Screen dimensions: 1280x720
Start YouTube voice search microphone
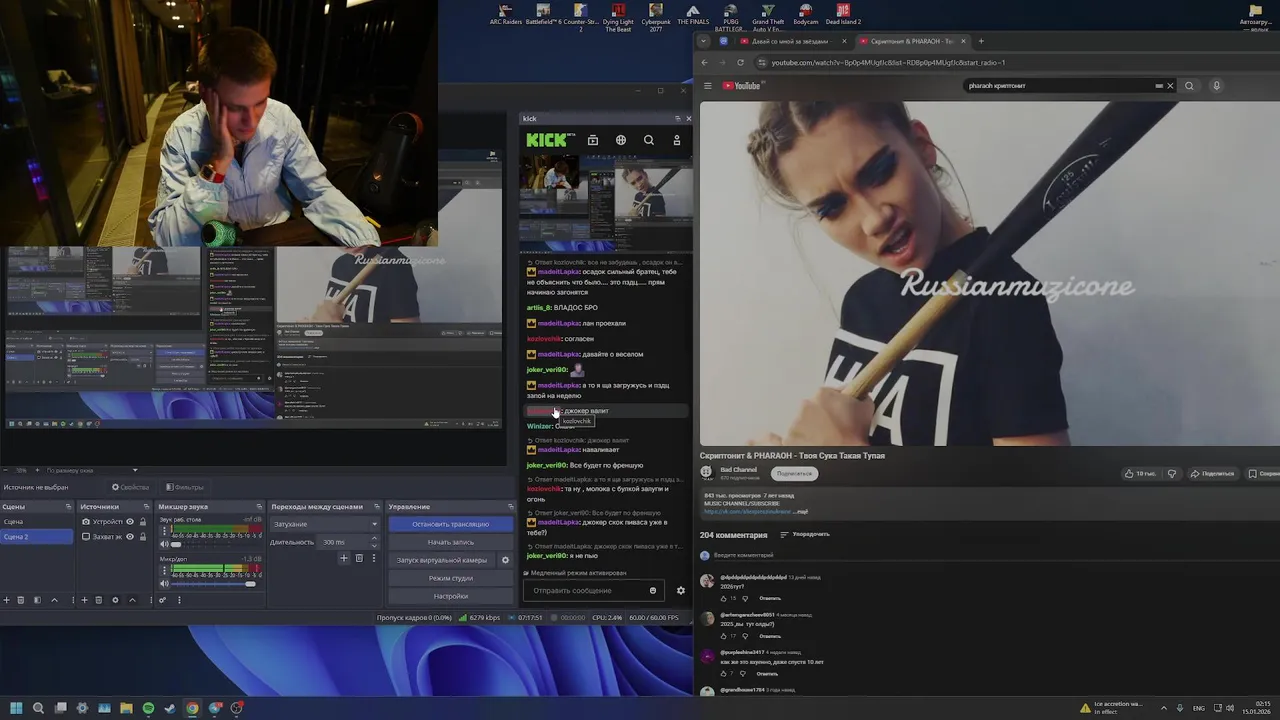[x=1216, y=86]
